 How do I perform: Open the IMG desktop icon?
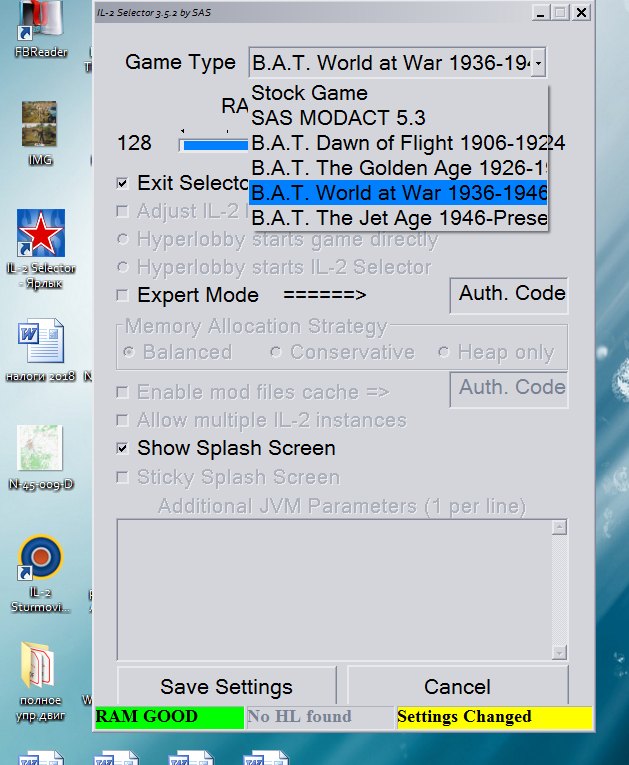point(40,133)
